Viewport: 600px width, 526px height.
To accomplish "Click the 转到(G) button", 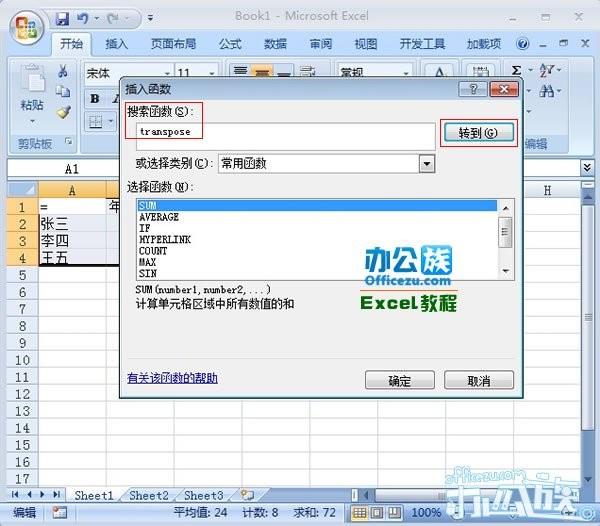I will point(478,133).
